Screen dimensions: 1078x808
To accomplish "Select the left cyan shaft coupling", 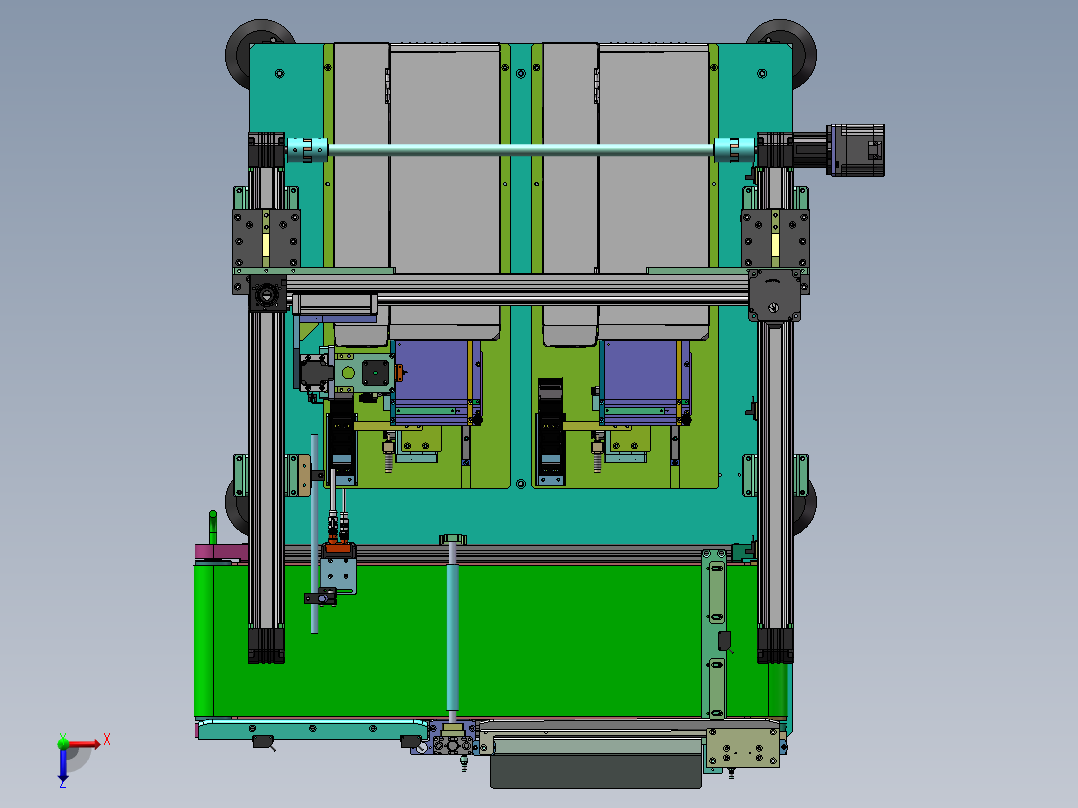I will tap(307, 150).
